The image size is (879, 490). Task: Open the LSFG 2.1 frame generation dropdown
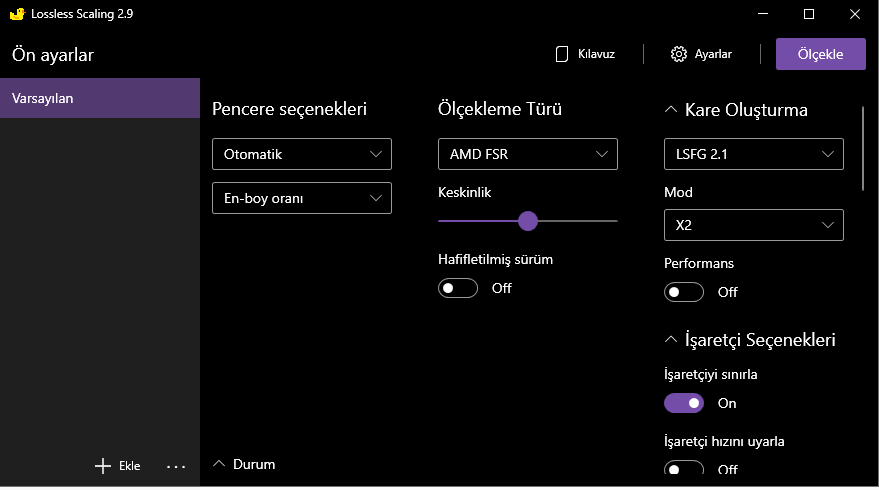(x=753, y=154)
